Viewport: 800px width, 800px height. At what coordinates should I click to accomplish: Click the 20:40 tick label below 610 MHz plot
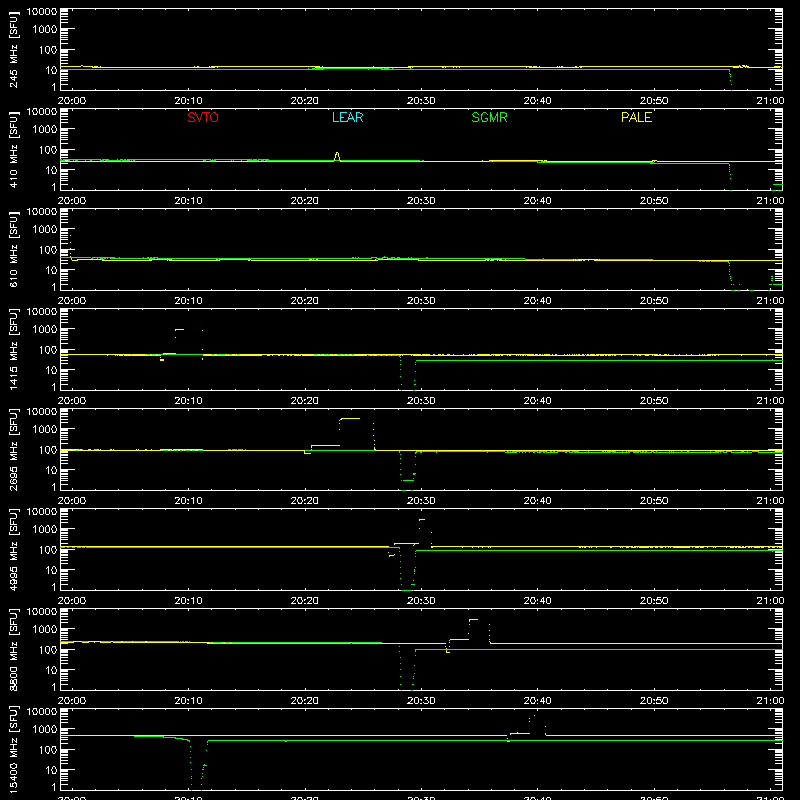pyautogui.click(x=537, y=301)
